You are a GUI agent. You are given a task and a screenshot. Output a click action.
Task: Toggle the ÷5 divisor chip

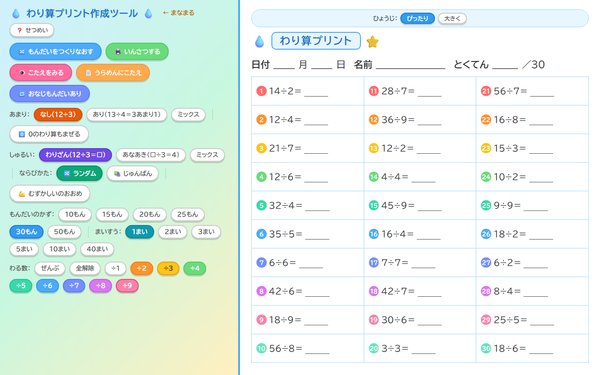21,285
